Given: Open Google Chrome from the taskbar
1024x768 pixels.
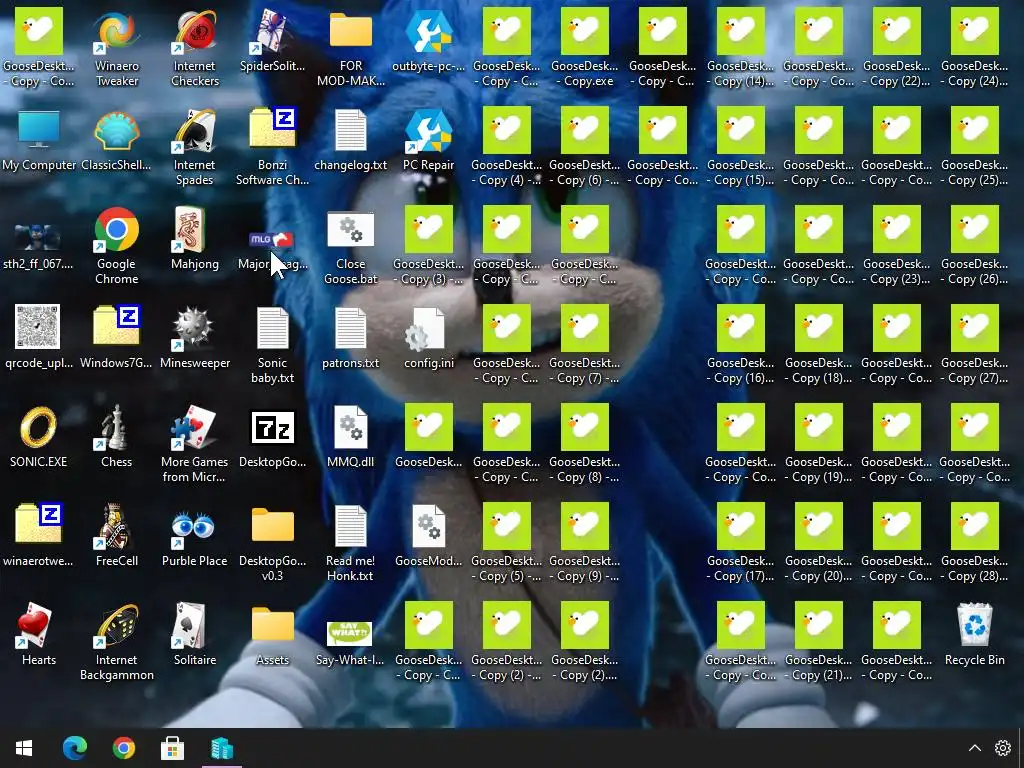Looking at the screenshot, I should (123, 748).
